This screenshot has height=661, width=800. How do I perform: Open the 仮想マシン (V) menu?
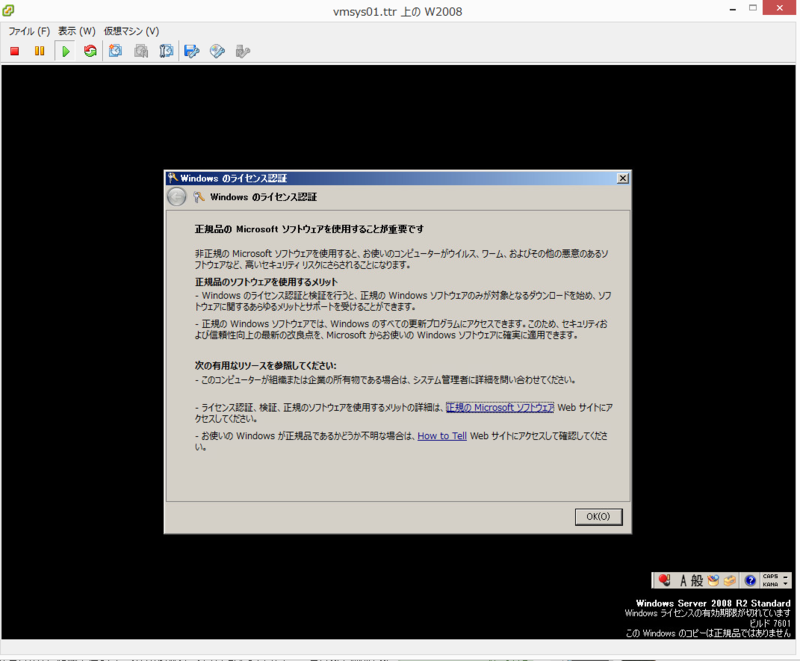click(x=132, y=31)
